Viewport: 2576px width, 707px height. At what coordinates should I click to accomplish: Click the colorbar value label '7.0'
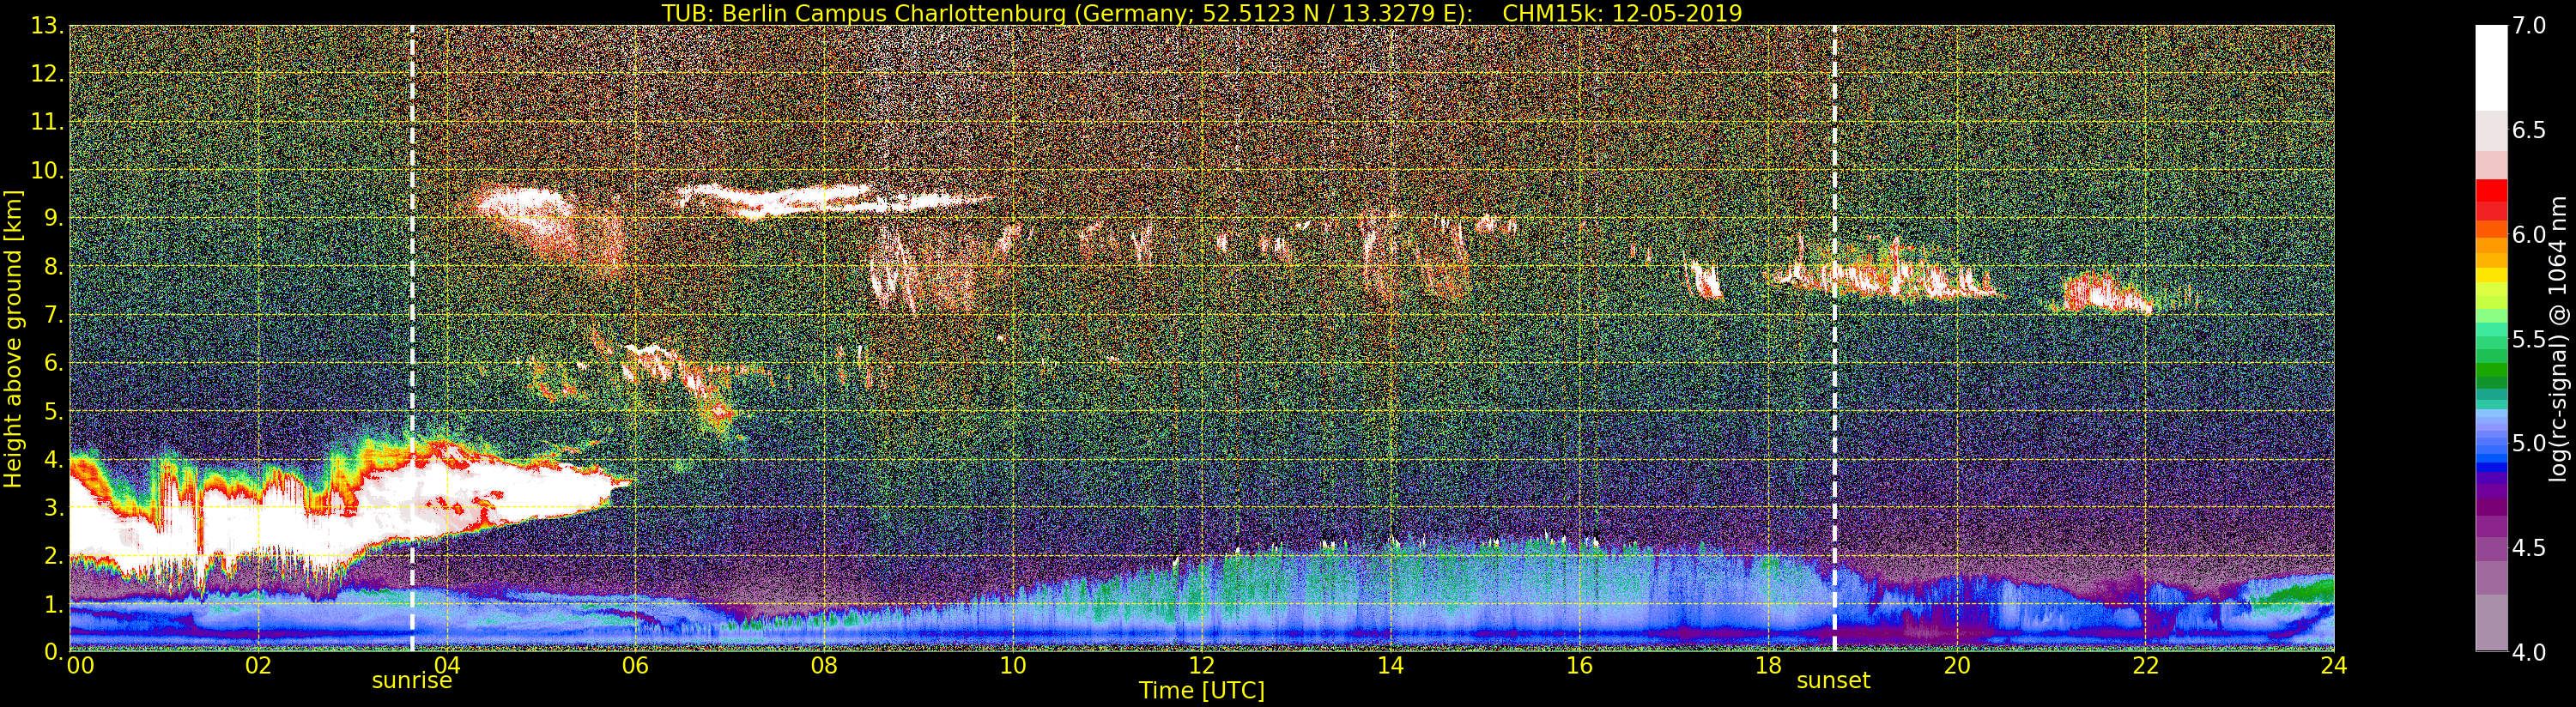click(2529, 26)
